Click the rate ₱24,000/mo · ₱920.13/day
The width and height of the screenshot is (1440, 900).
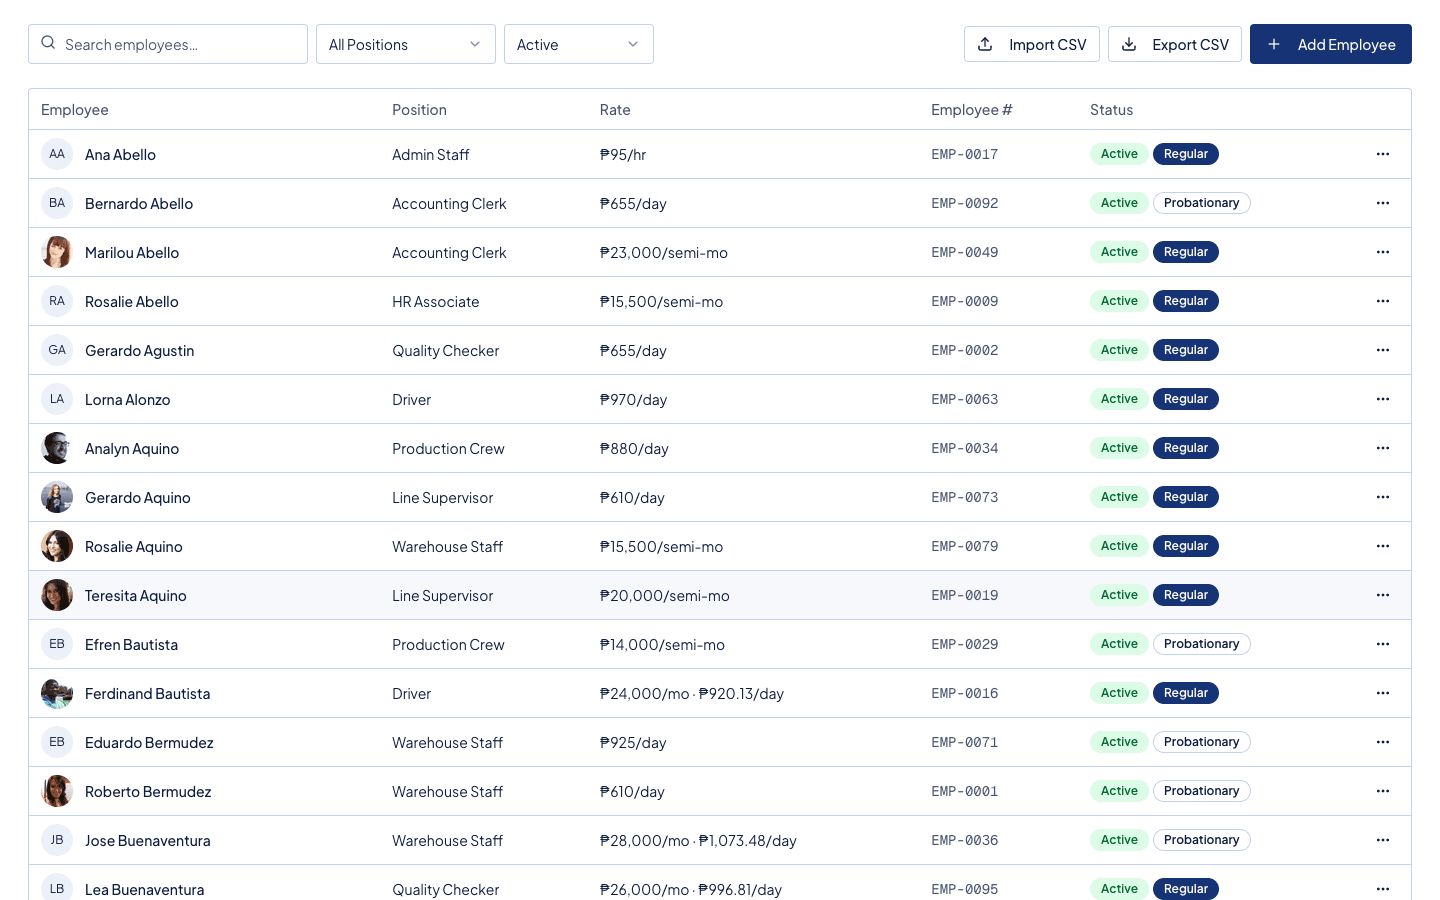tap(692, 694)
